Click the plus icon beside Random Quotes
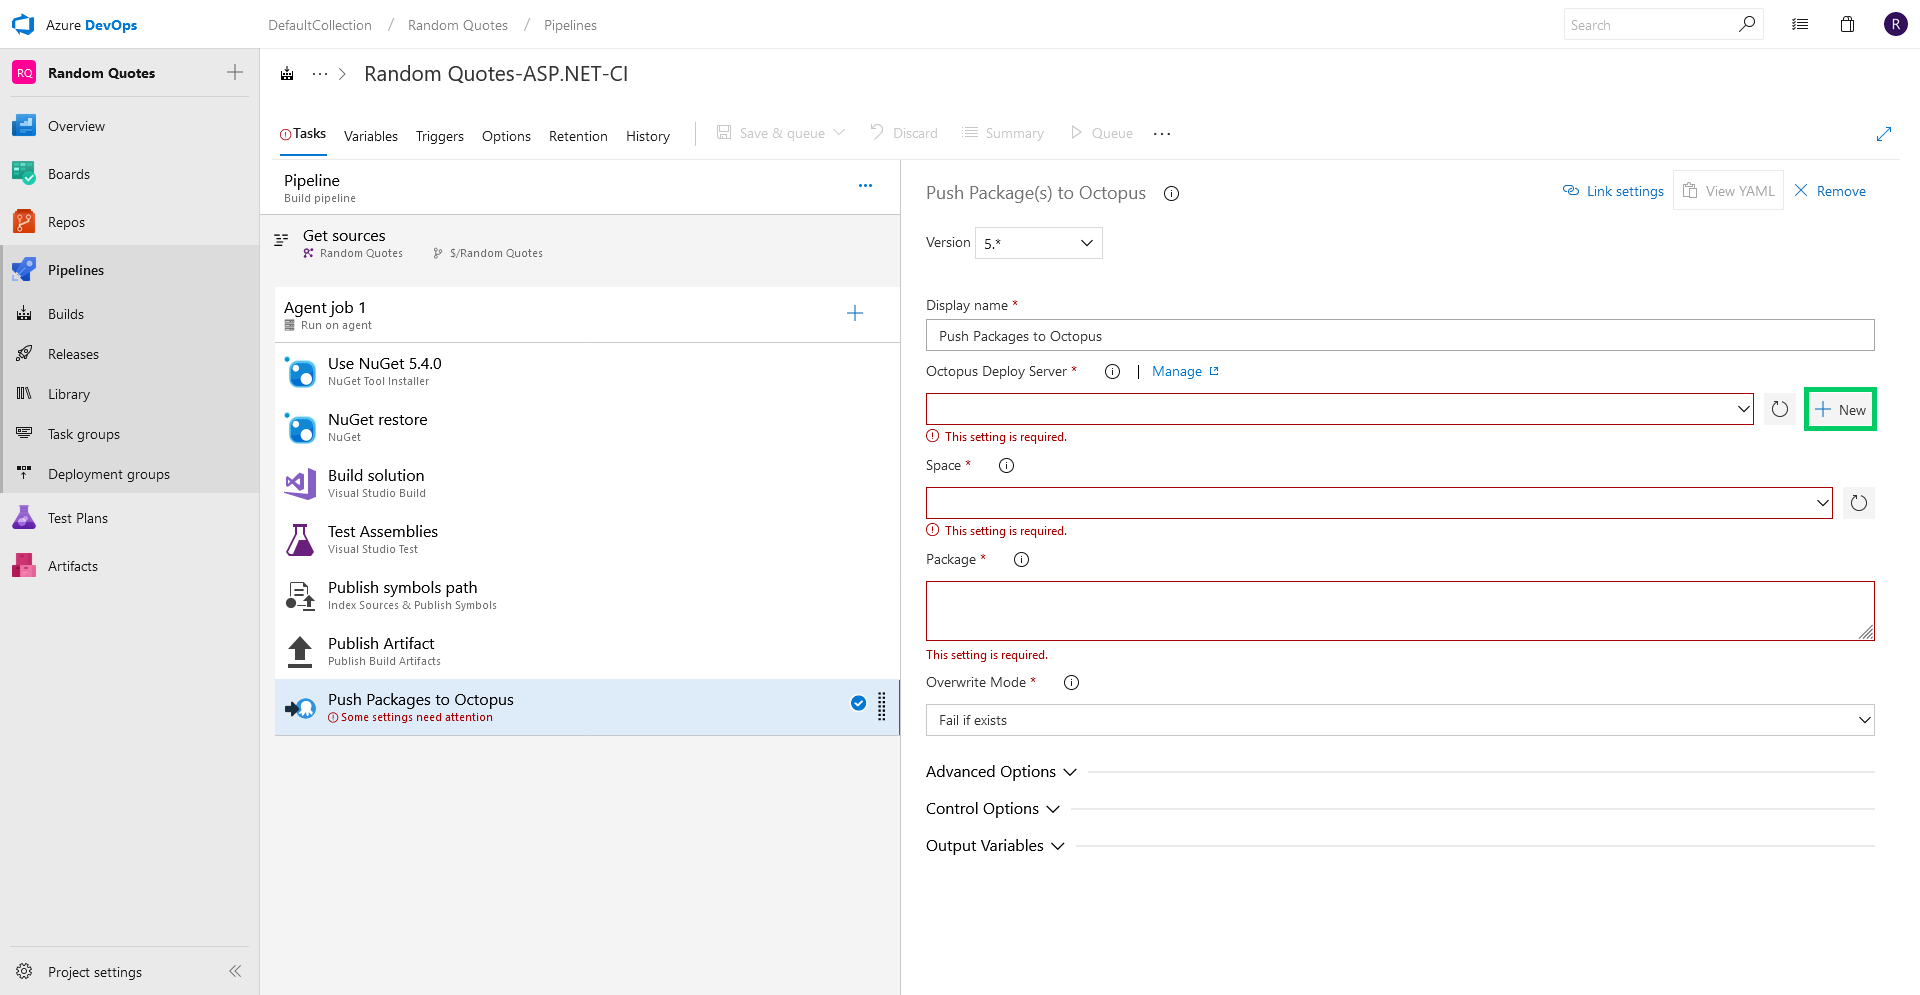 235,72
